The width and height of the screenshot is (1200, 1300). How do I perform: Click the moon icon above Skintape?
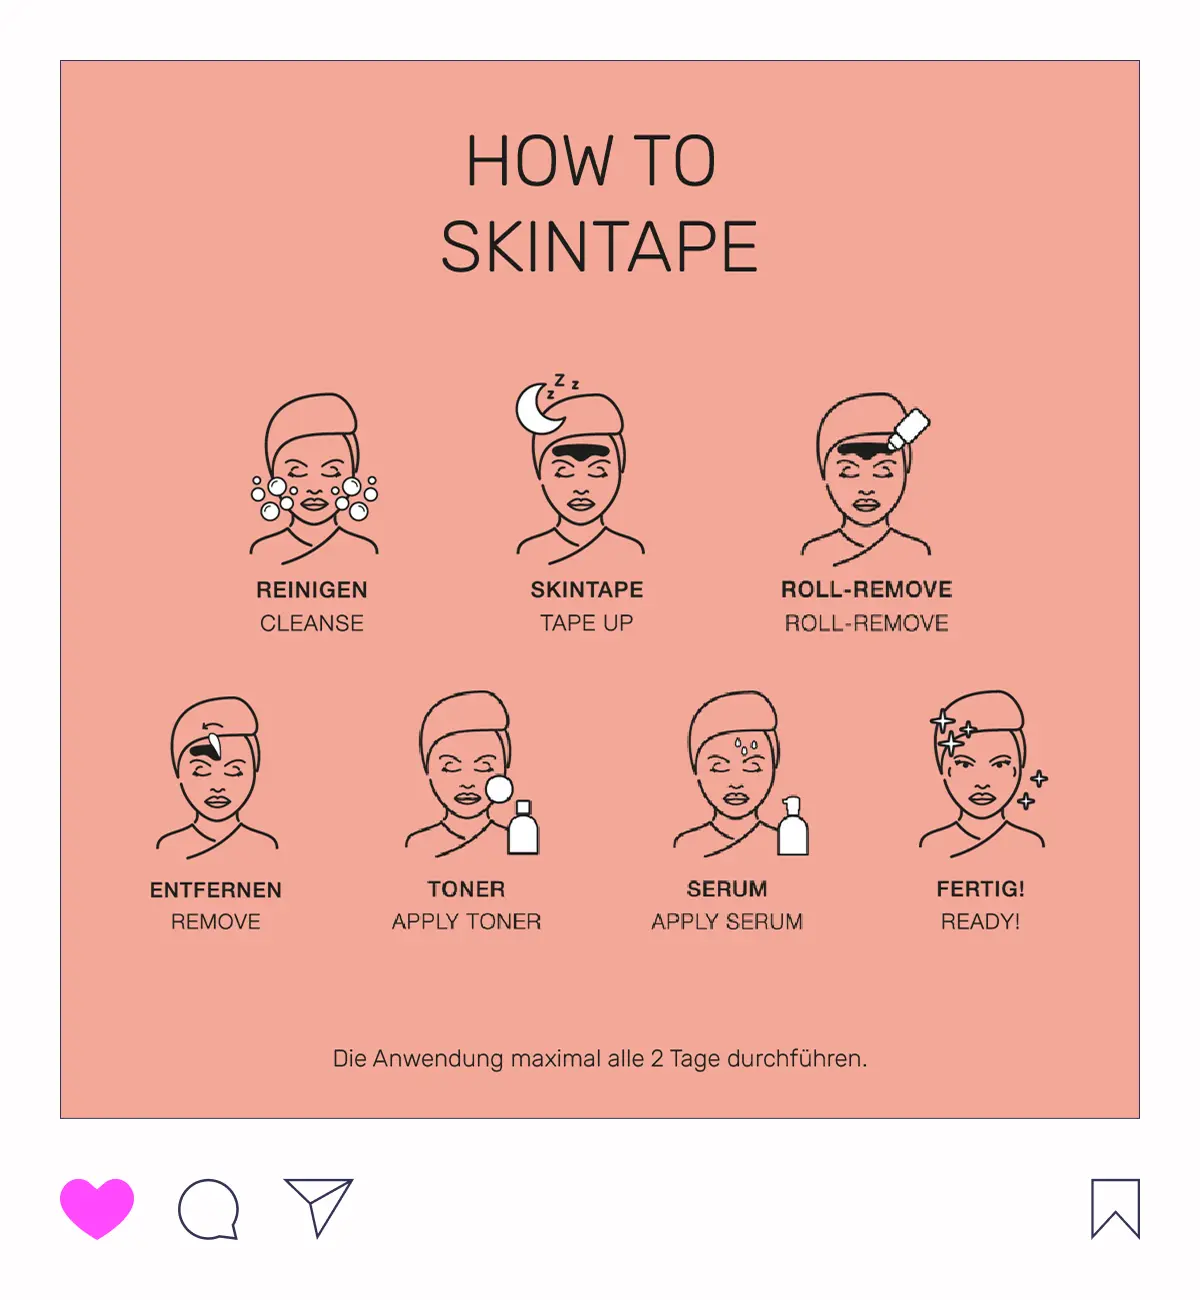click(x=540, y=409)
